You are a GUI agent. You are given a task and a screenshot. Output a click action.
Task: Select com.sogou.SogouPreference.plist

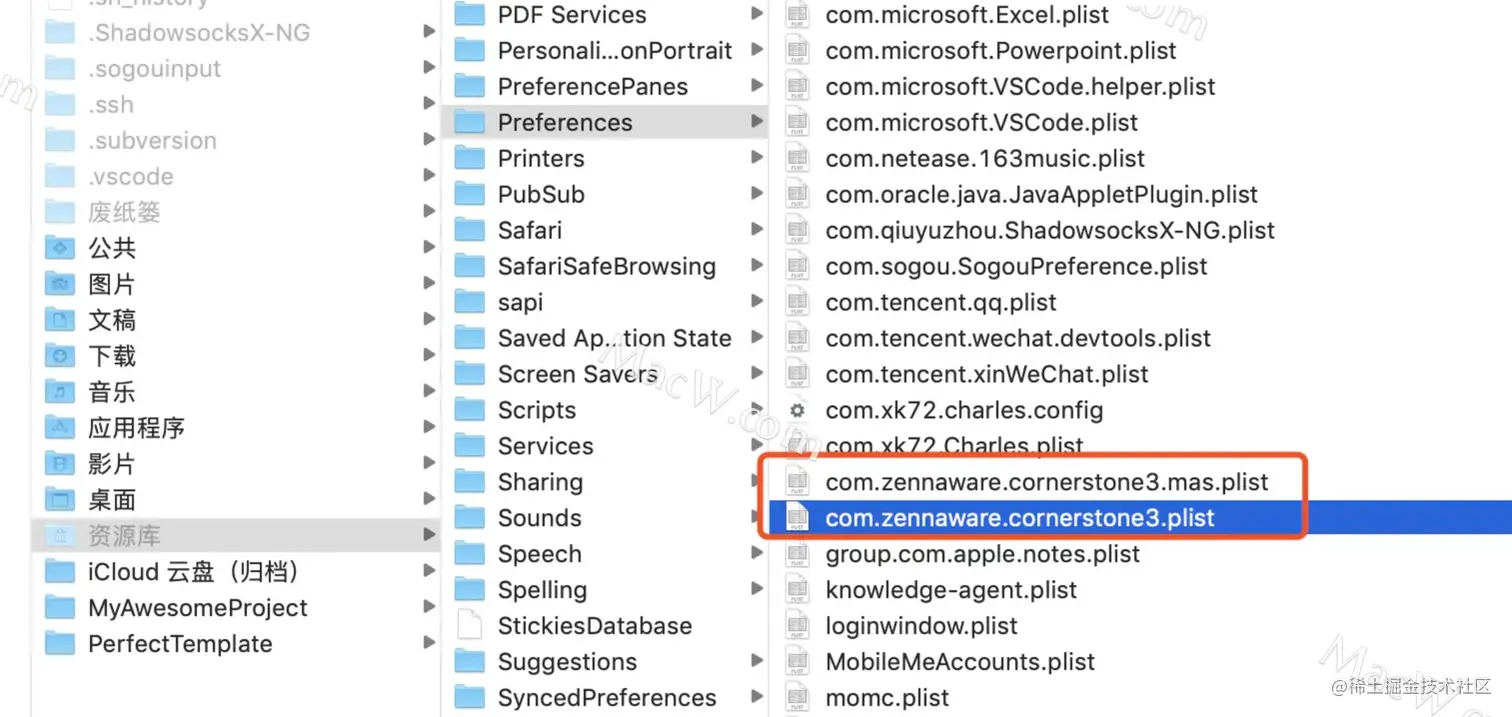click(x=1017, y=267)
